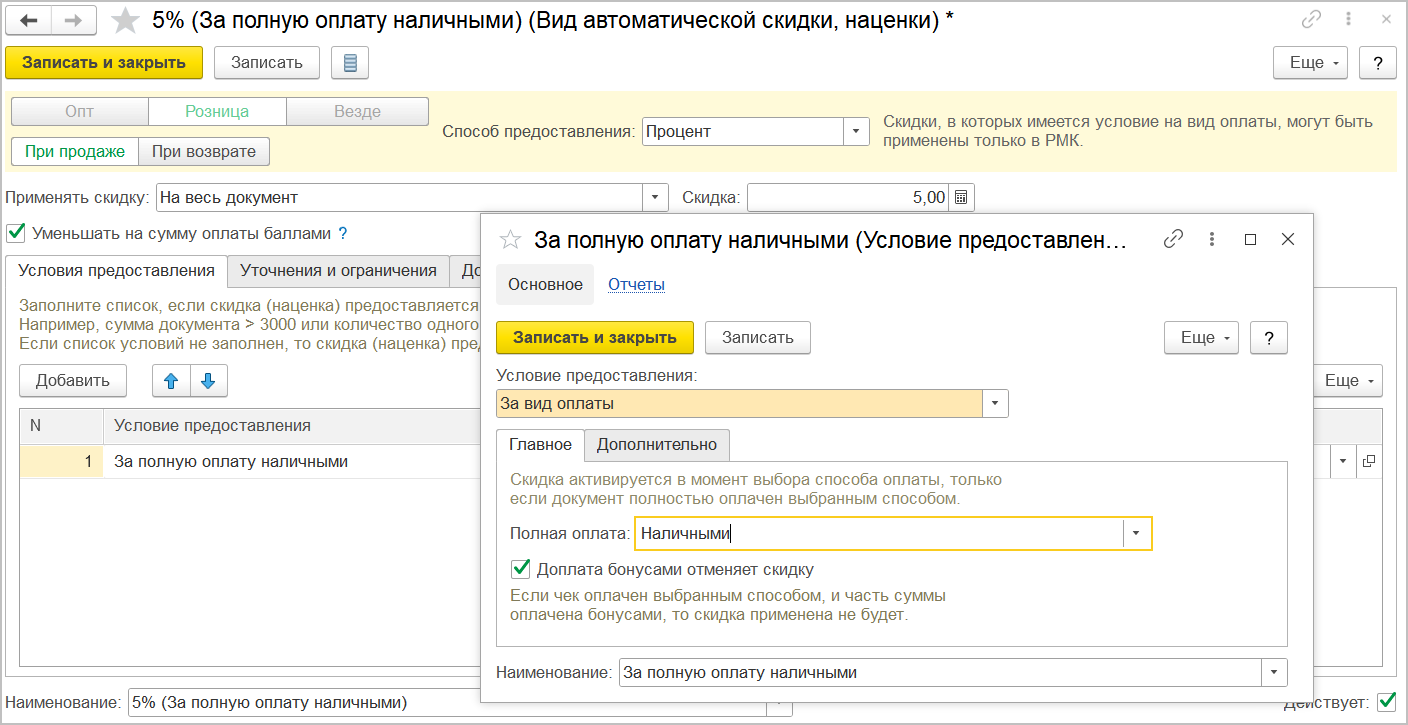Toggle the Действует checkbox
Image resolution: width=1408 pixels, height=725 pixels.
point(1386,702)
